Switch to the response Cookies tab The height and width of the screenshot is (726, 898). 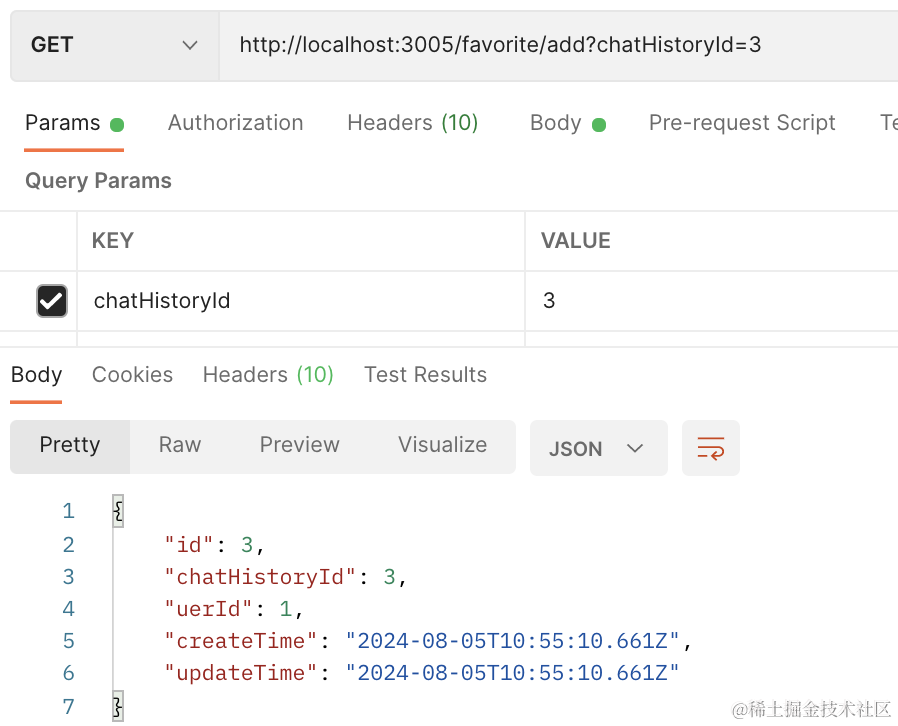click(132, 375)
